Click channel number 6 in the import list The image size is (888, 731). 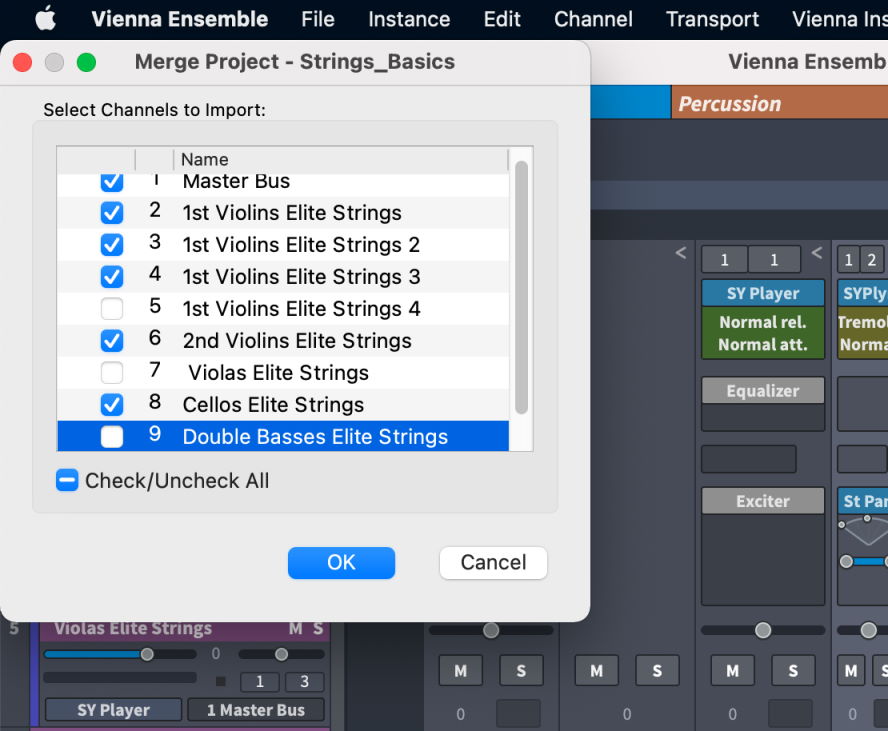click(x=155, y=338)
